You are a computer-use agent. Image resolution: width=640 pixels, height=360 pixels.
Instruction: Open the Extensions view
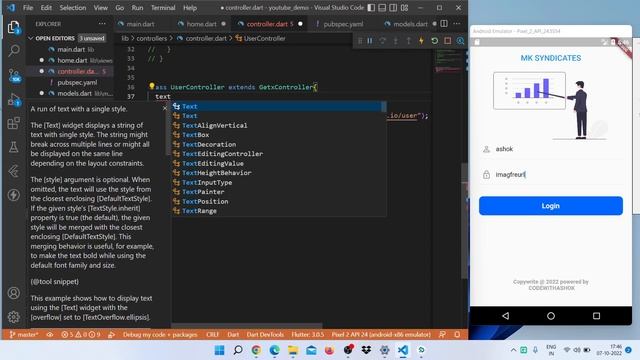click(13, 123)
